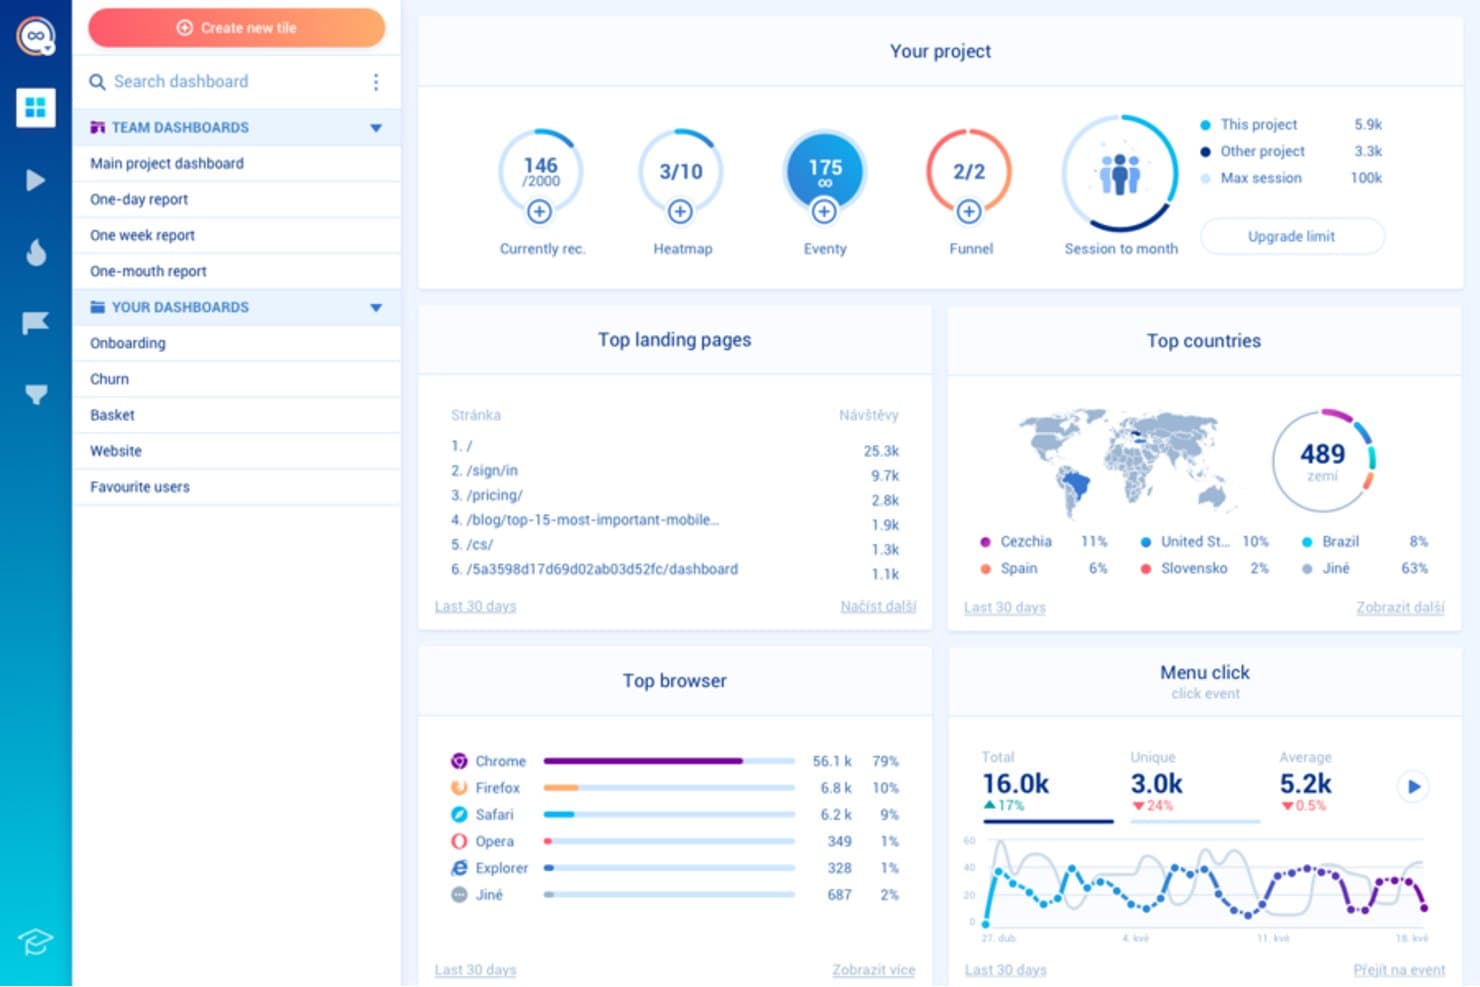The height and width of the screenshot is (987, 1480).
Task: Click the plus icon on Heatmap circle
Action: 681,211
